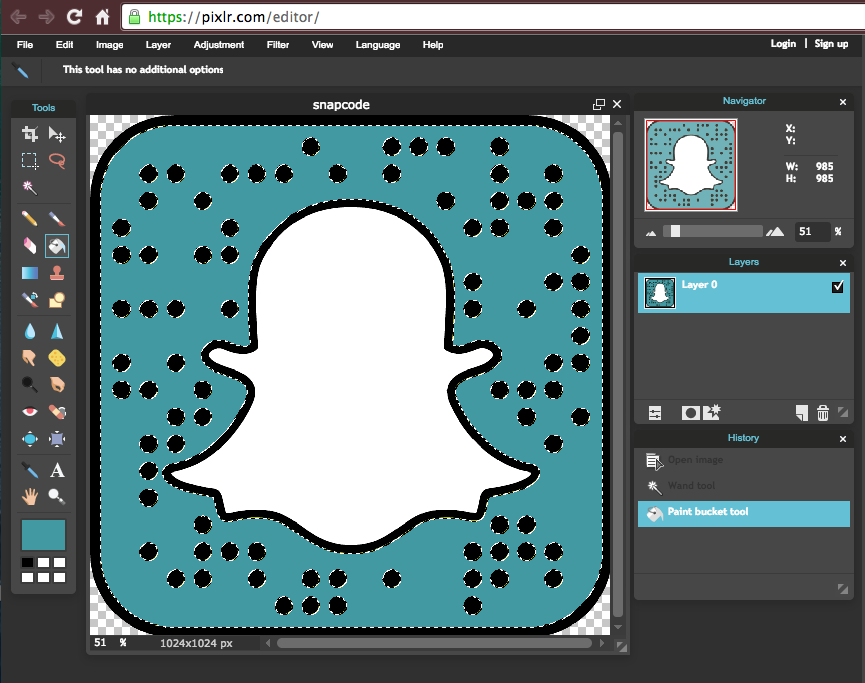
Task: Toggle Layer 0 visibility checkbox
Action: [837, 286]
